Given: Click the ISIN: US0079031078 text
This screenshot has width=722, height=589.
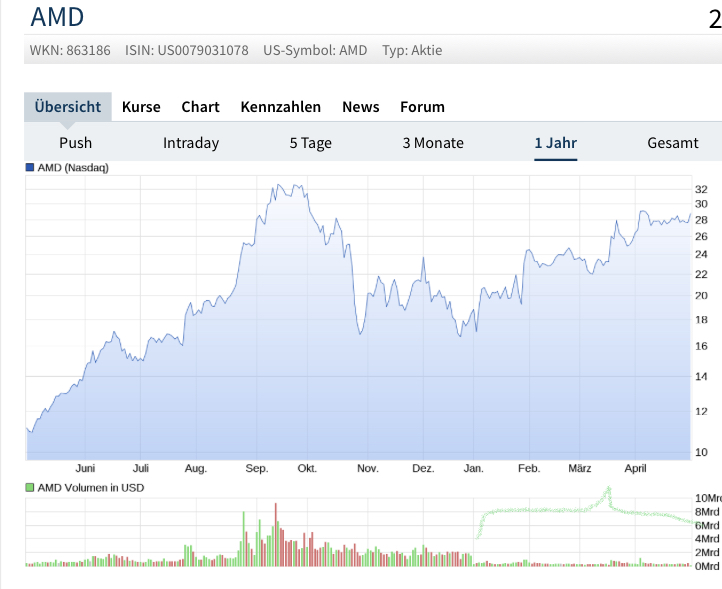Looking at the screenshot, I should pos(186,50).
